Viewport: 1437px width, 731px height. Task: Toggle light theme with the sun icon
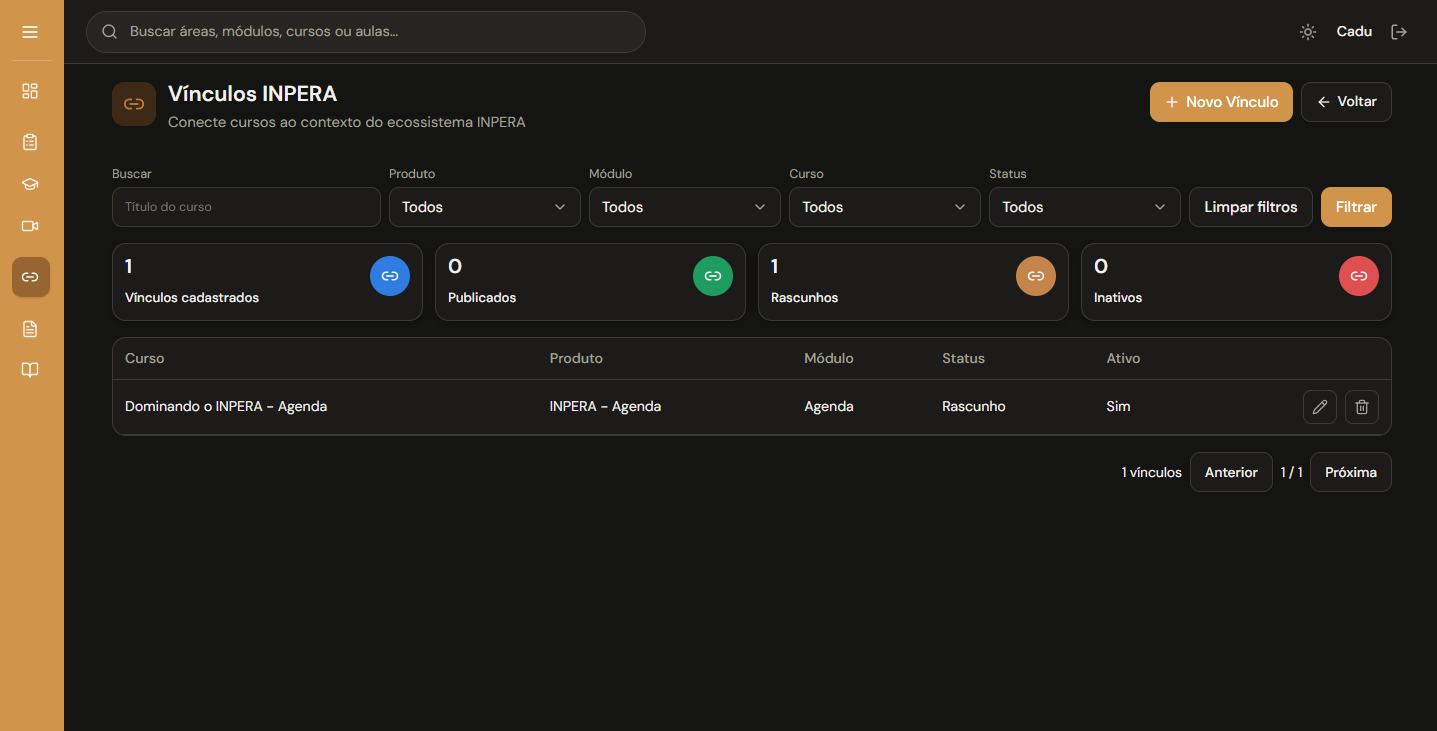tap(1308, 32)
